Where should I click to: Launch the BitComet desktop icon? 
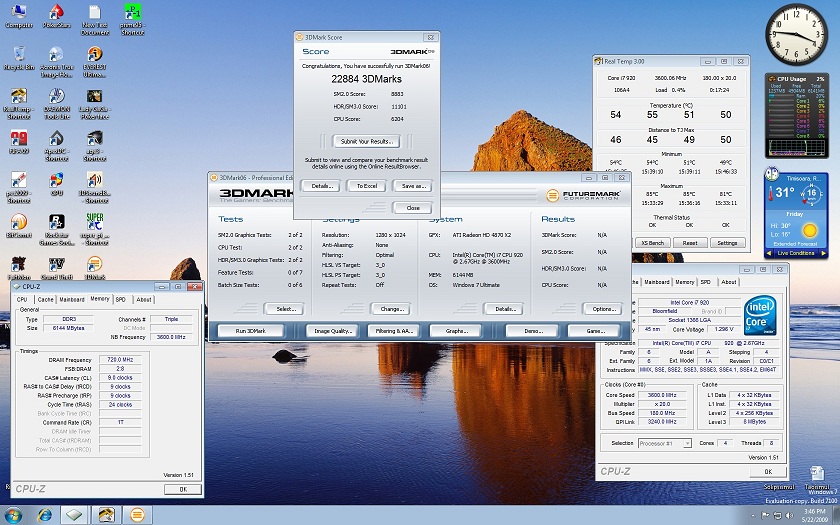point(19,226)
